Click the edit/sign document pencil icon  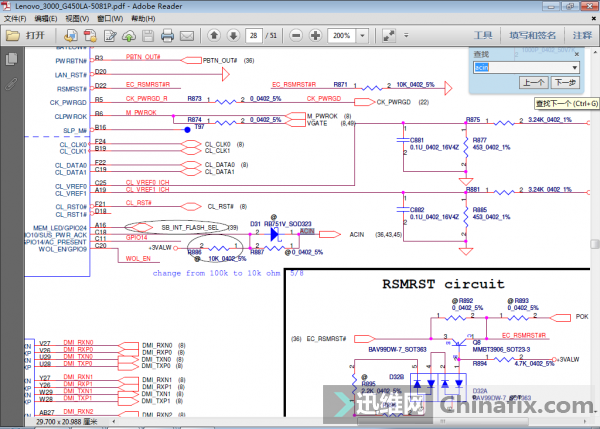point(110,36)
